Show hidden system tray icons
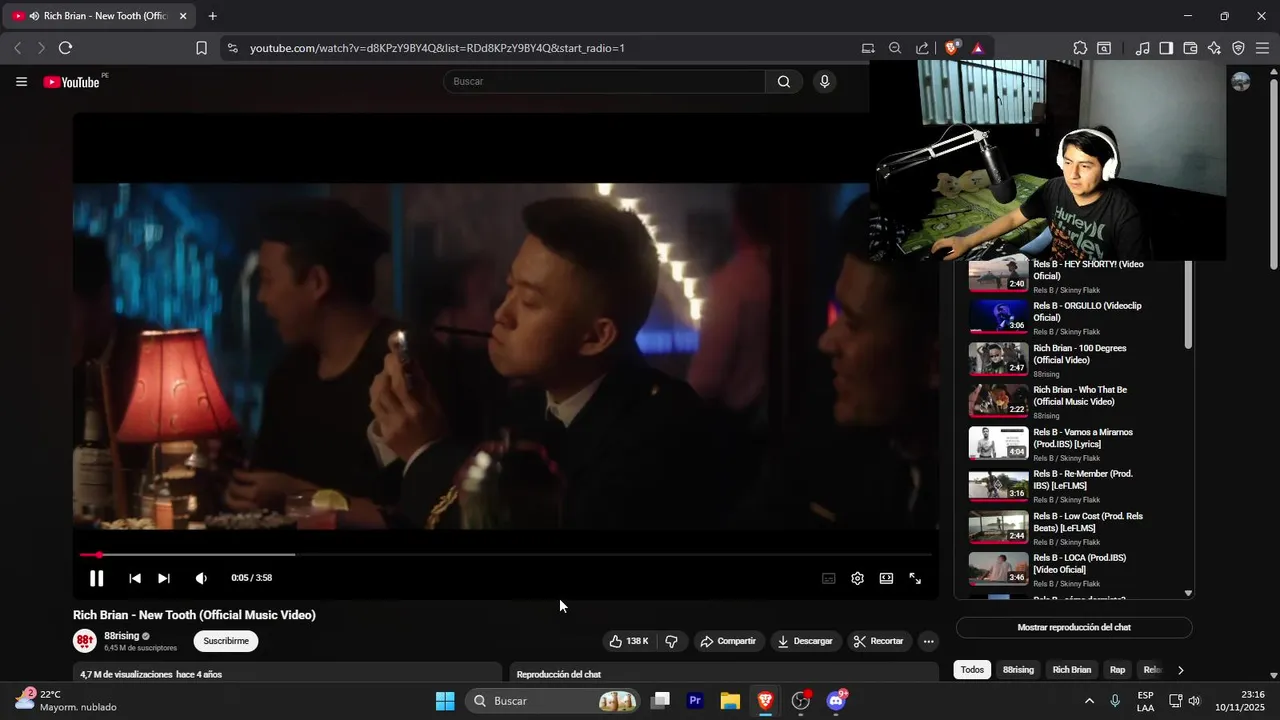 [1089, 701]
